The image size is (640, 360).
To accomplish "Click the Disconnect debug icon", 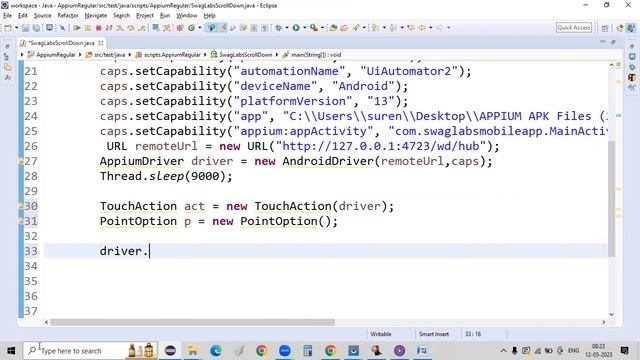I will coord(109,28).
